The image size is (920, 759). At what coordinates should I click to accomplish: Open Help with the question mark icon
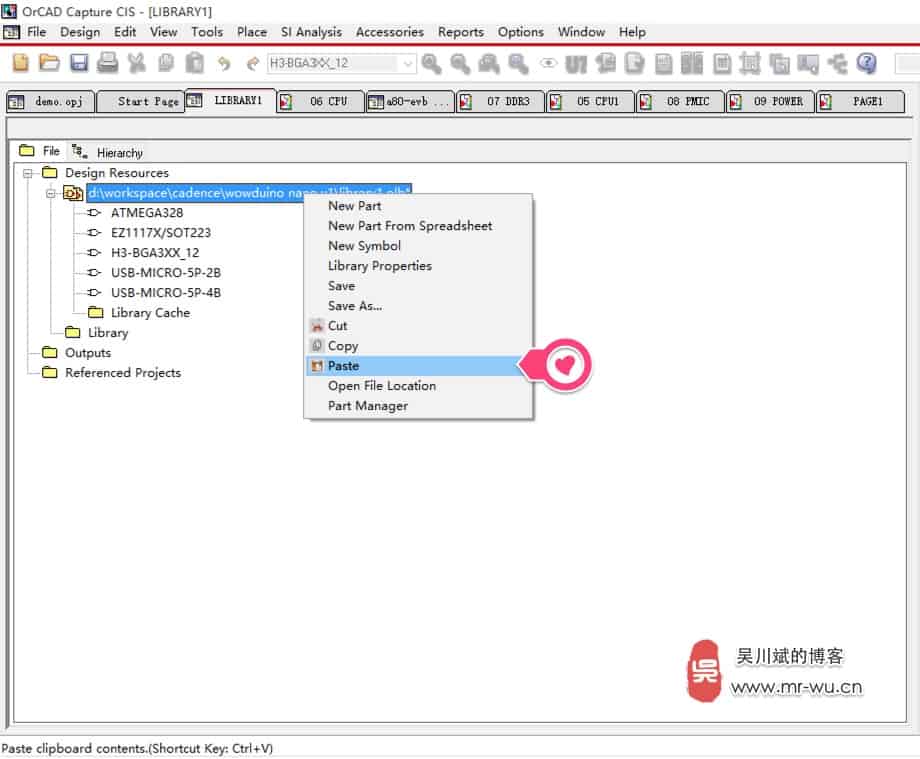[867, 63]
